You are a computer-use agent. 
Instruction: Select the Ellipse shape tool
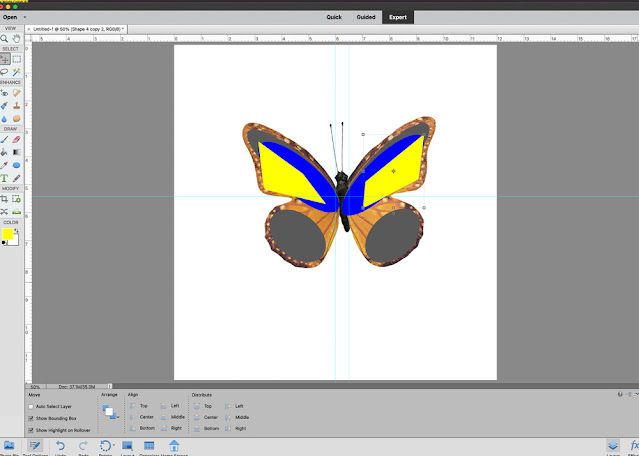click(x=17, y=165)
